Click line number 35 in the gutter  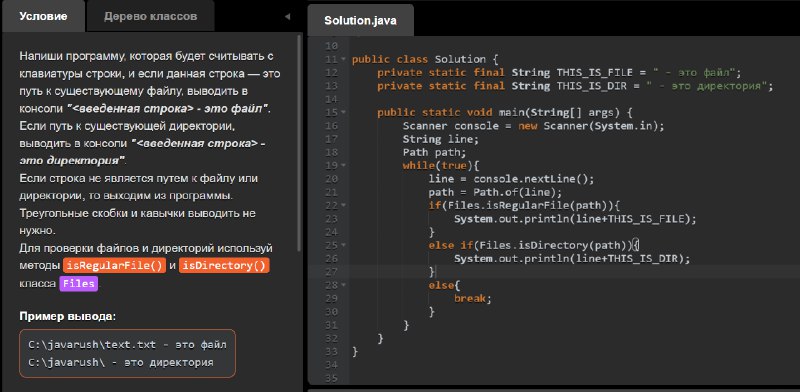tap(331, 378)
